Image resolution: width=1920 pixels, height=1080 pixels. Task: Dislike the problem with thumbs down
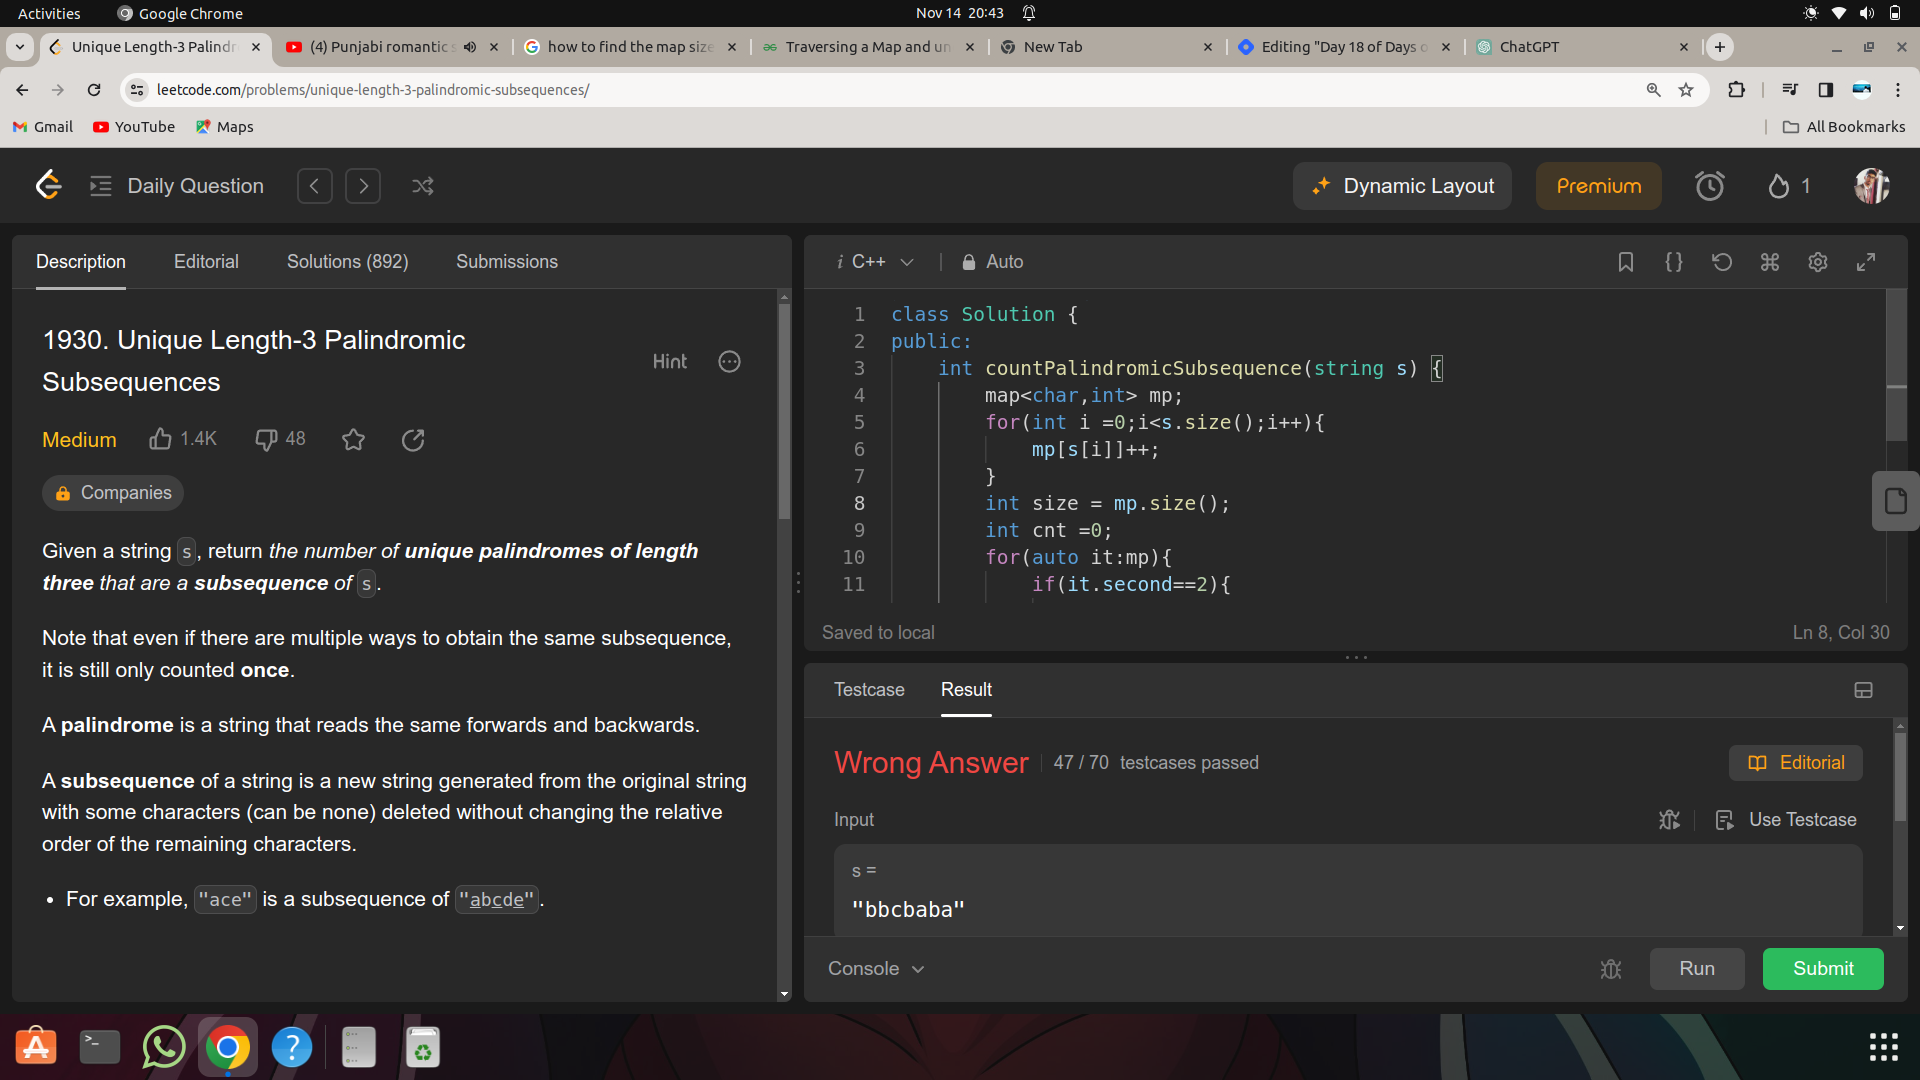pos(266,439)
